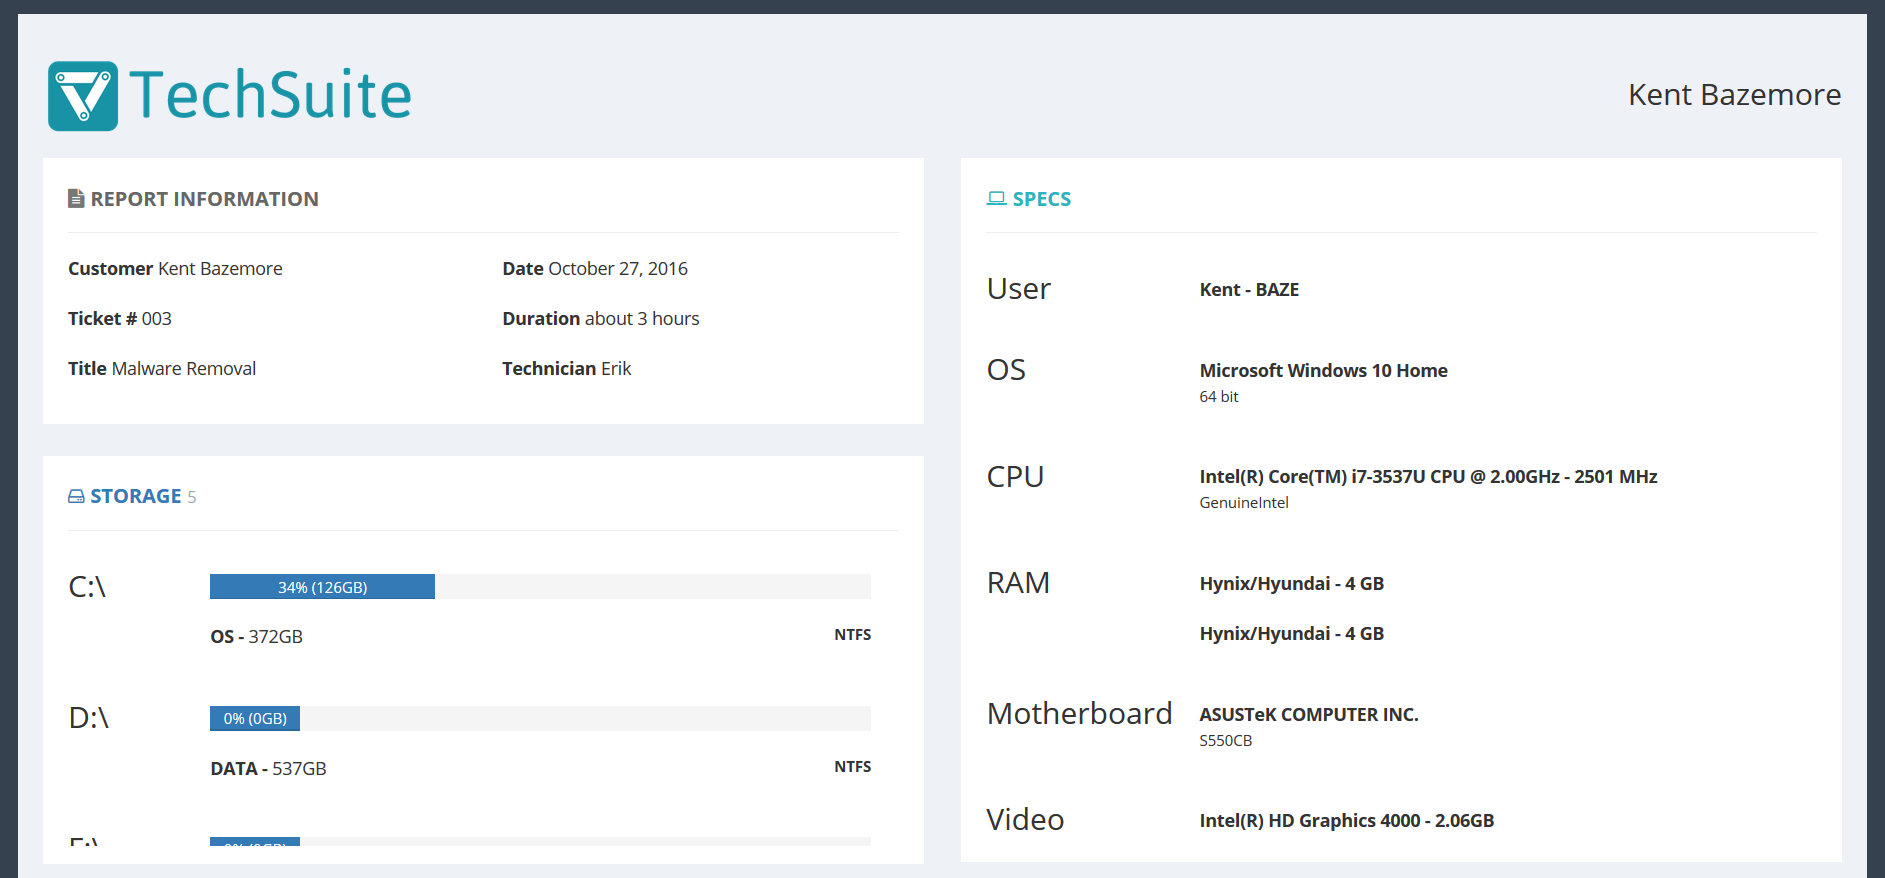Click the C:\ drive usage bar 34% (126GB)
The width and height of the screenshot is (1885, 878).
[x=322, y=587]
